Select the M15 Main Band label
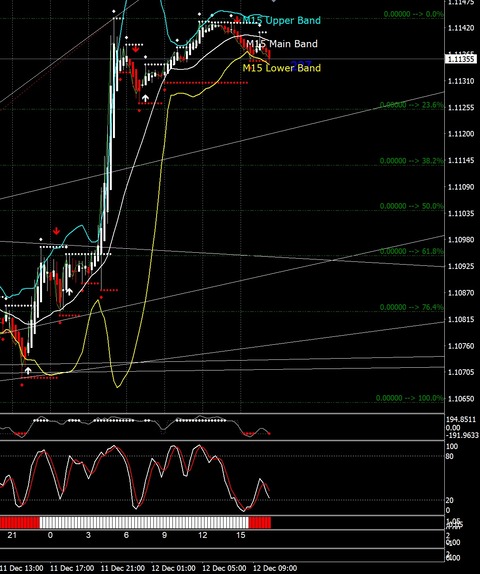 pos(282,44)
